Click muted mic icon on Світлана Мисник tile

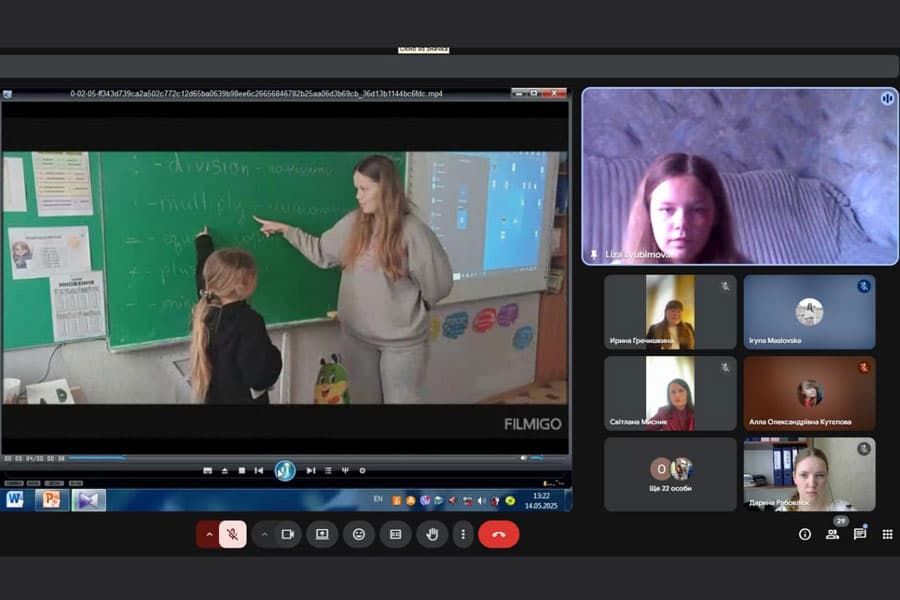(725, 367)
